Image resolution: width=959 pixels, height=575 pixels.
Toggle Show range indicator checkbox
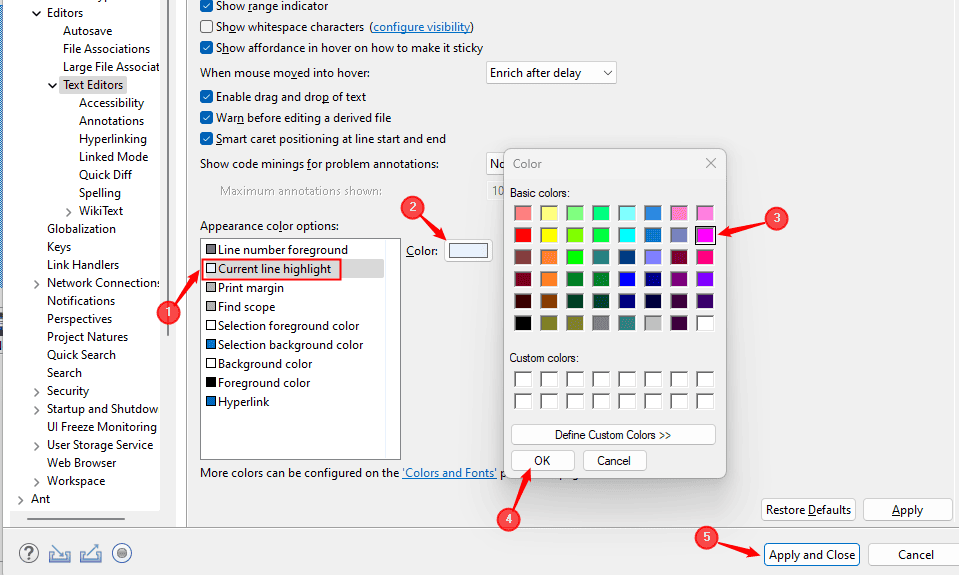[x=207, y=6]
